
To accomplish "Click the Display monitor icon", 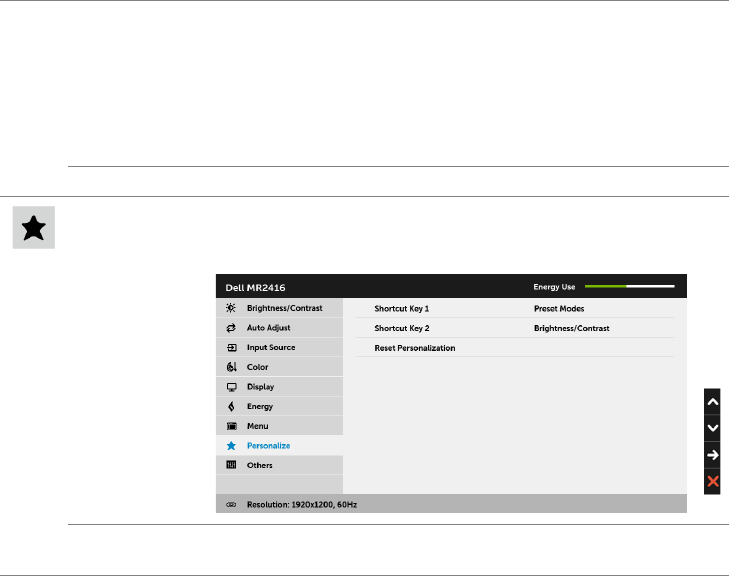I will (231, 387).
